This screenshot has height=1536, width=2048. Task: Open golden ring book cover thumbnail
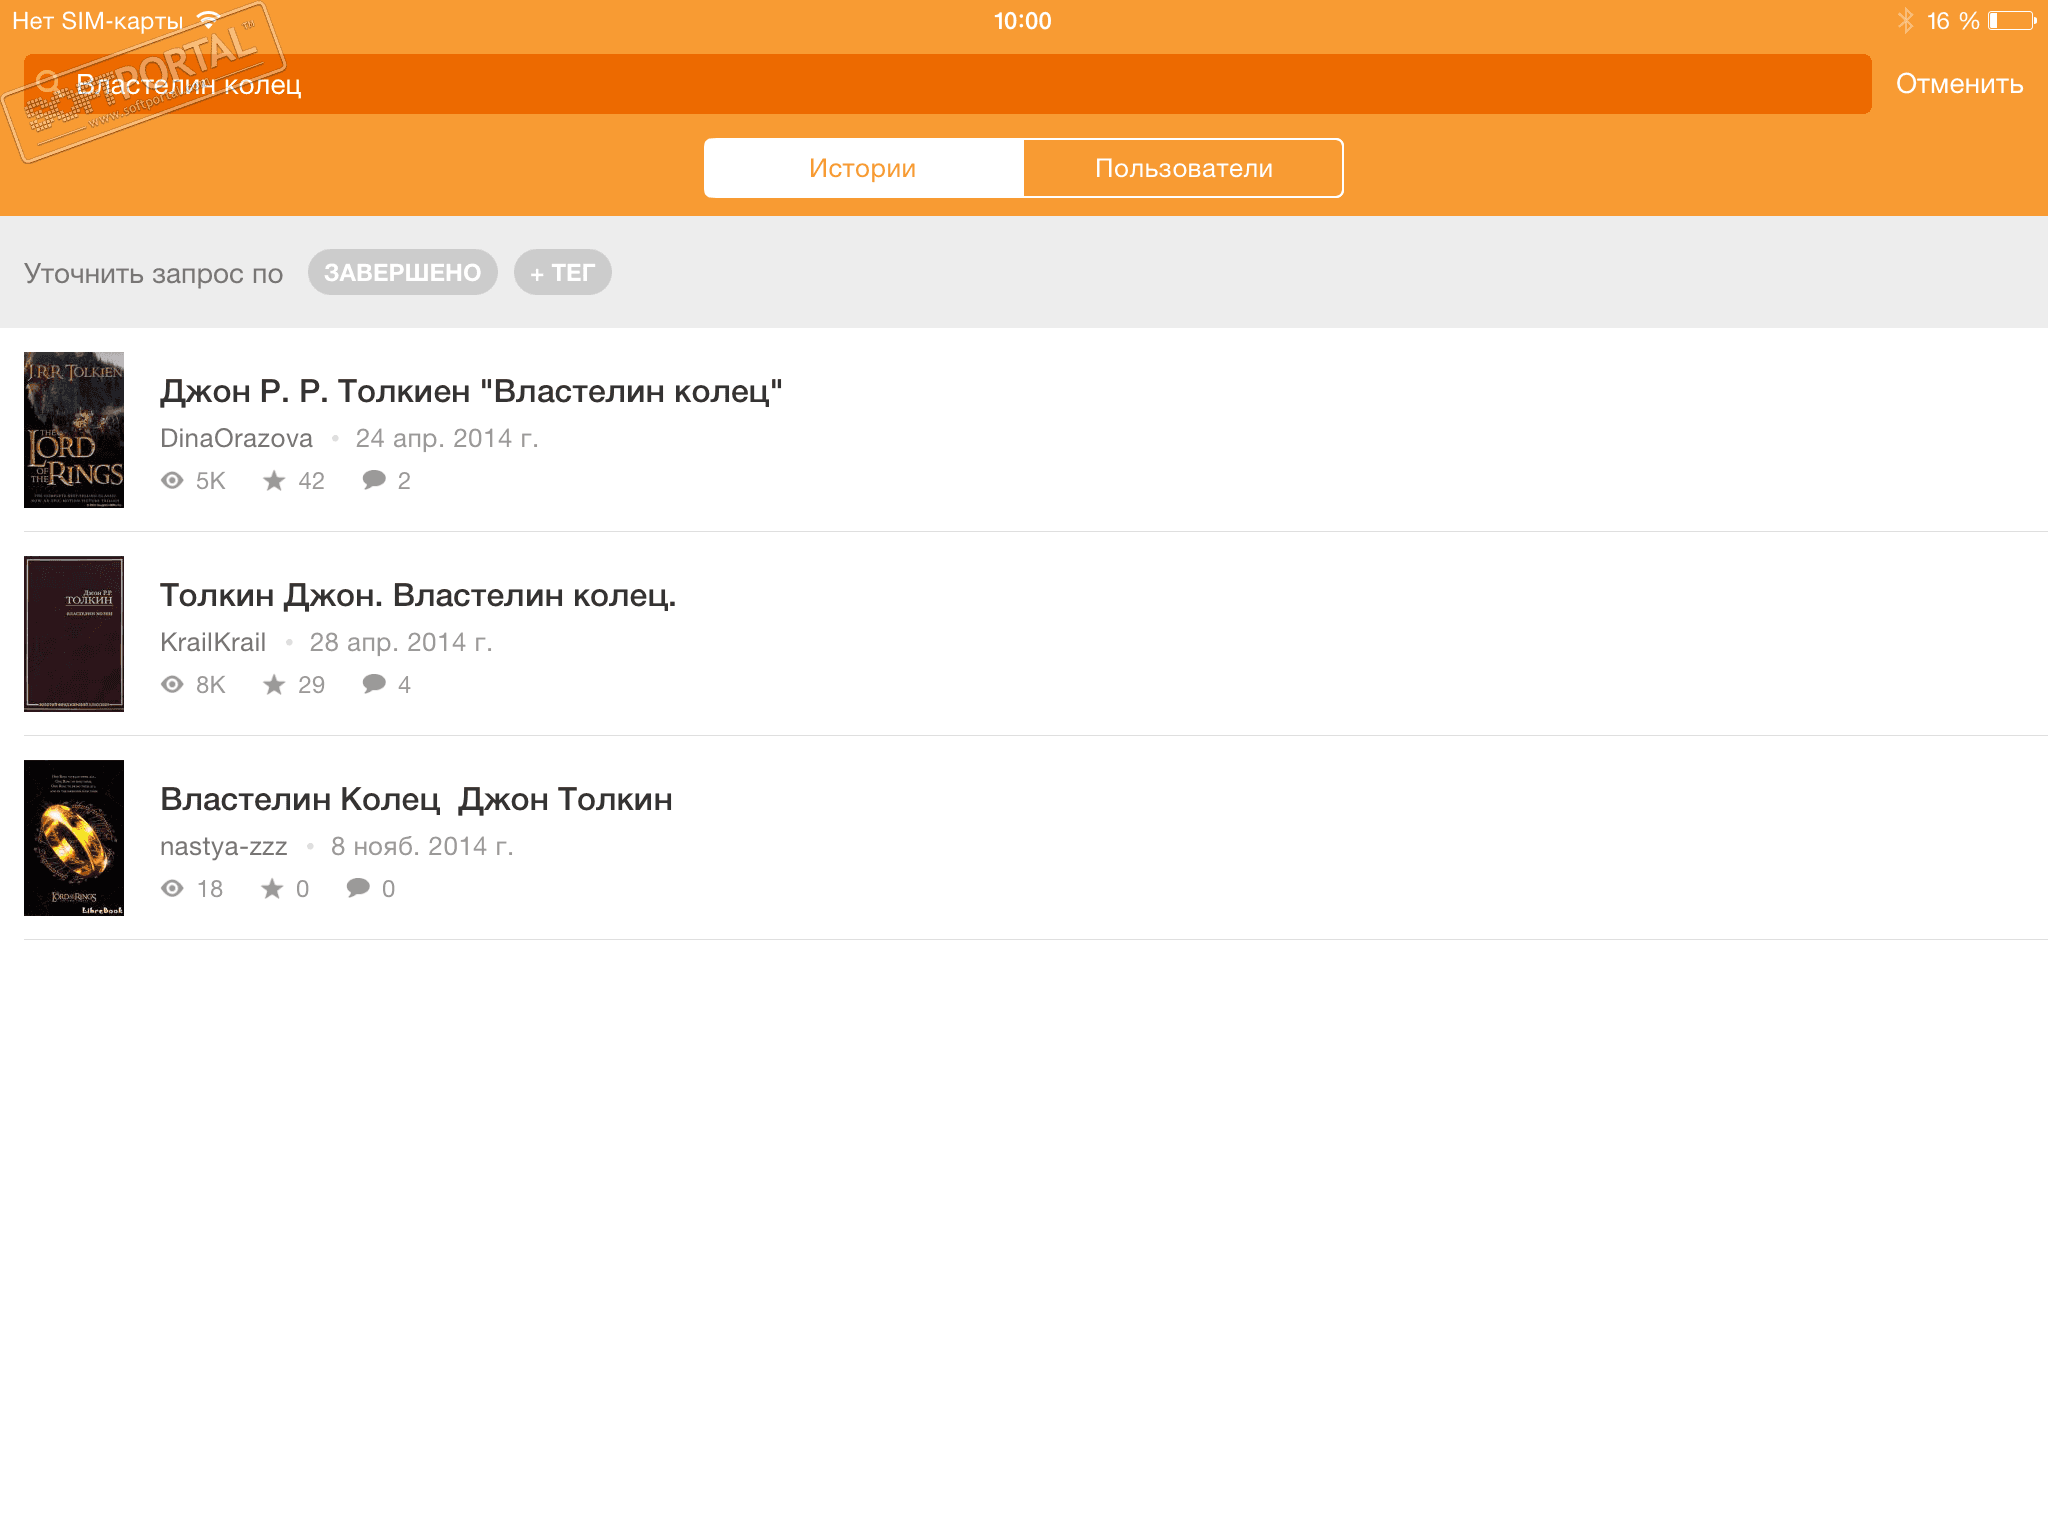74,838
